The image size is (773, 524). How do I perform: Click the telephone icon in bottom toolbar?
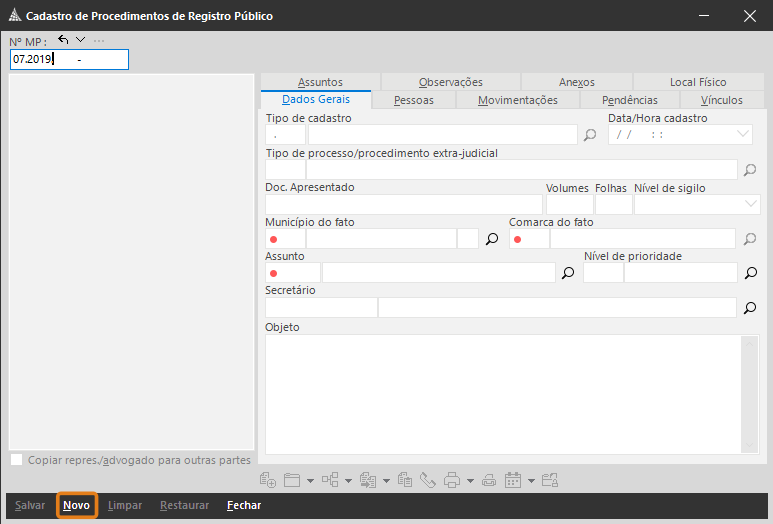[x=427, y=480]
